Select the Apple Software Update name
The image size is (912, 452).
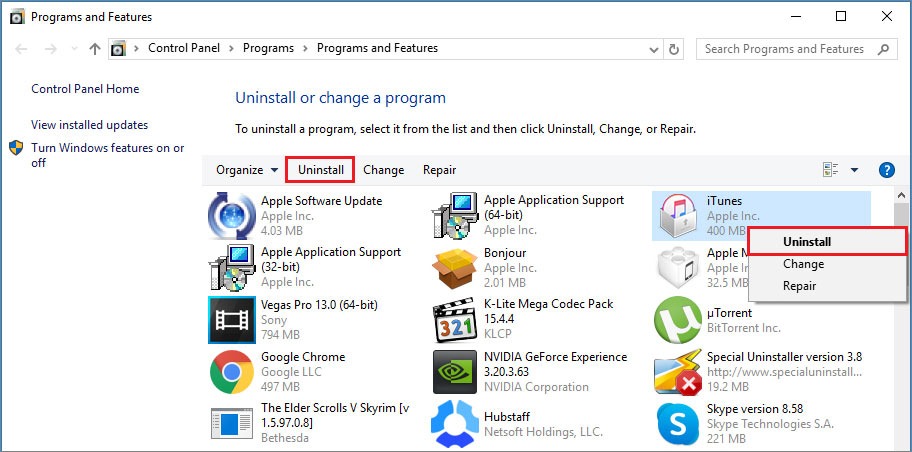[322, 201]
